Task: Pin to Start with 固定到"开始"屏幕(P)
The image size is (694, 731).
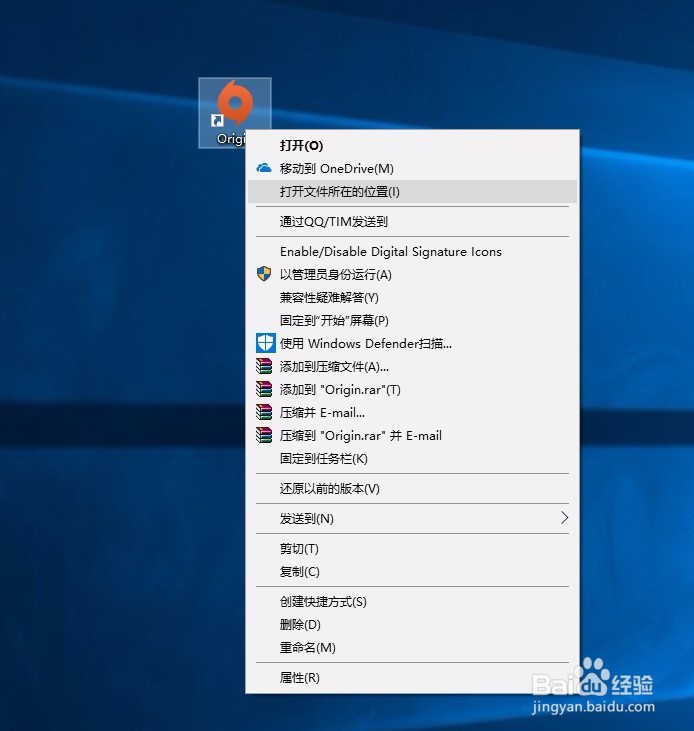Action: (412, 320)
